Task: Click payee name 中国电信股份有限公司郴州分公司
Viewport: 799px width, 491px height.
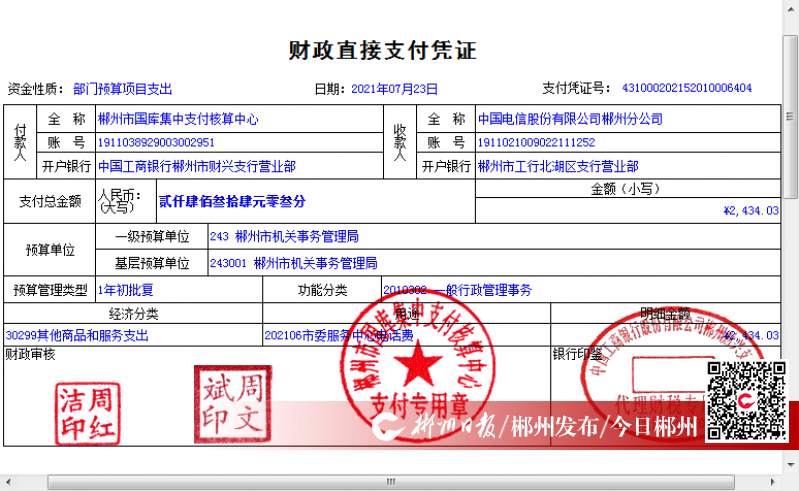Action: coord(570,119)
